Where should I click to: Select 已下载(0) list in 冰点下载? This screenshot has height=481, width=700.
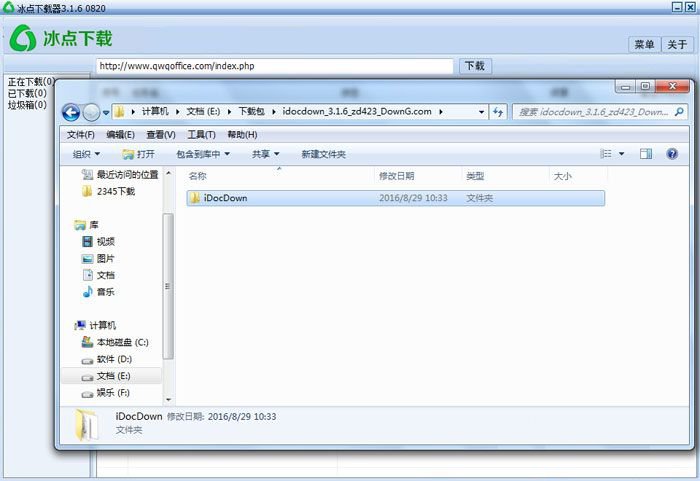(27, 93)
